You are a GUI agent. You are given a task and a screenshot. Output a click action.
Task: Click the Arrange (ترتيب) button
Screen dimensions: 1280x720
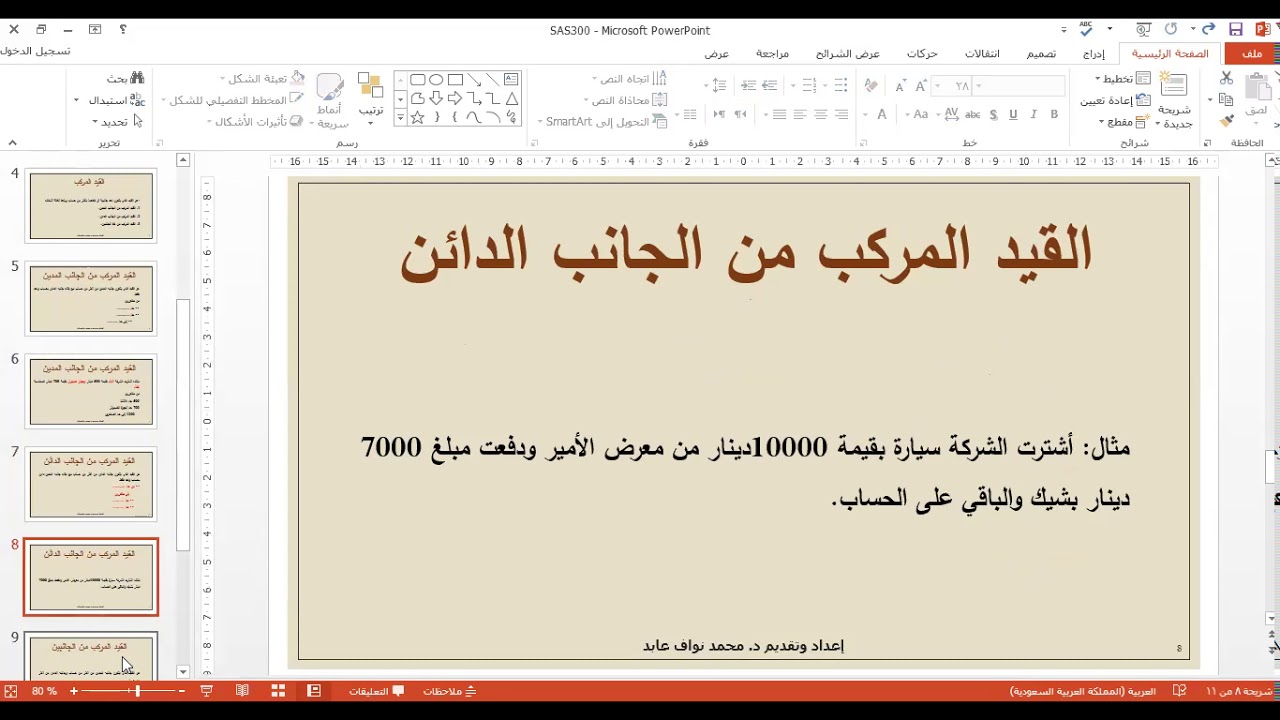point(371,97)
